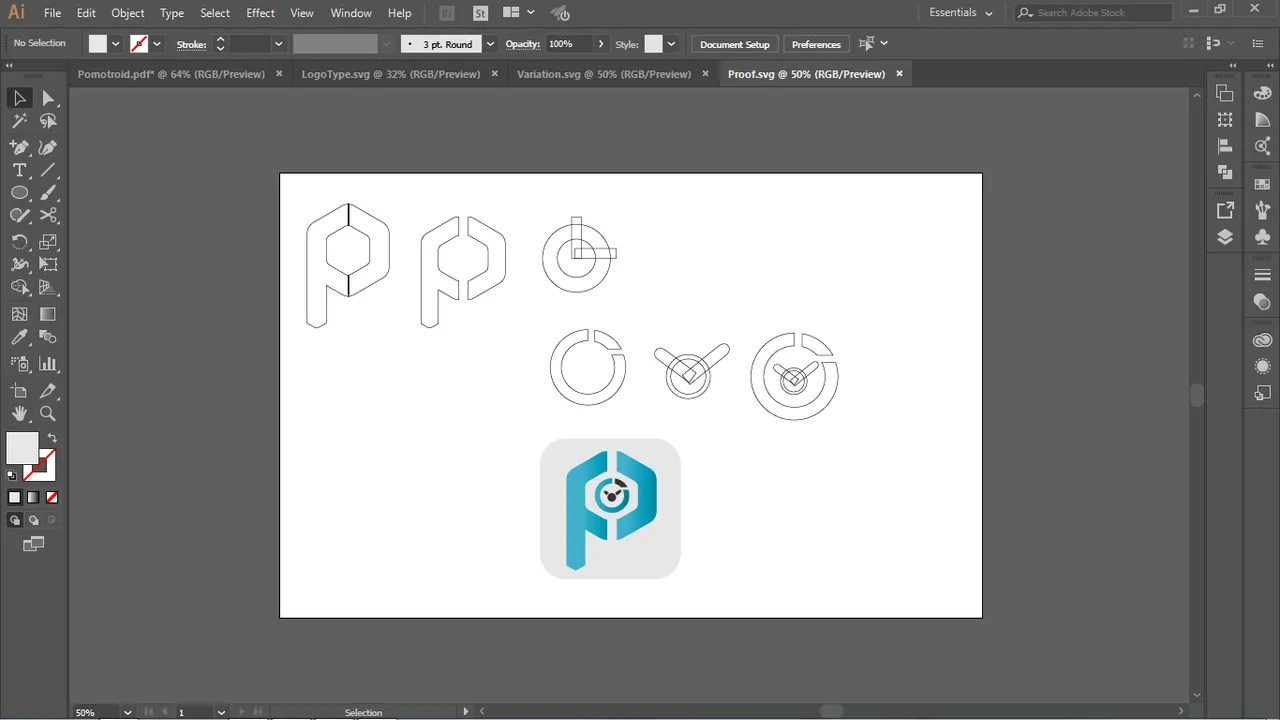Open the Creative Cloud Libraries panel
This screenshot has width=1280, height=720.
(1262, 340)
